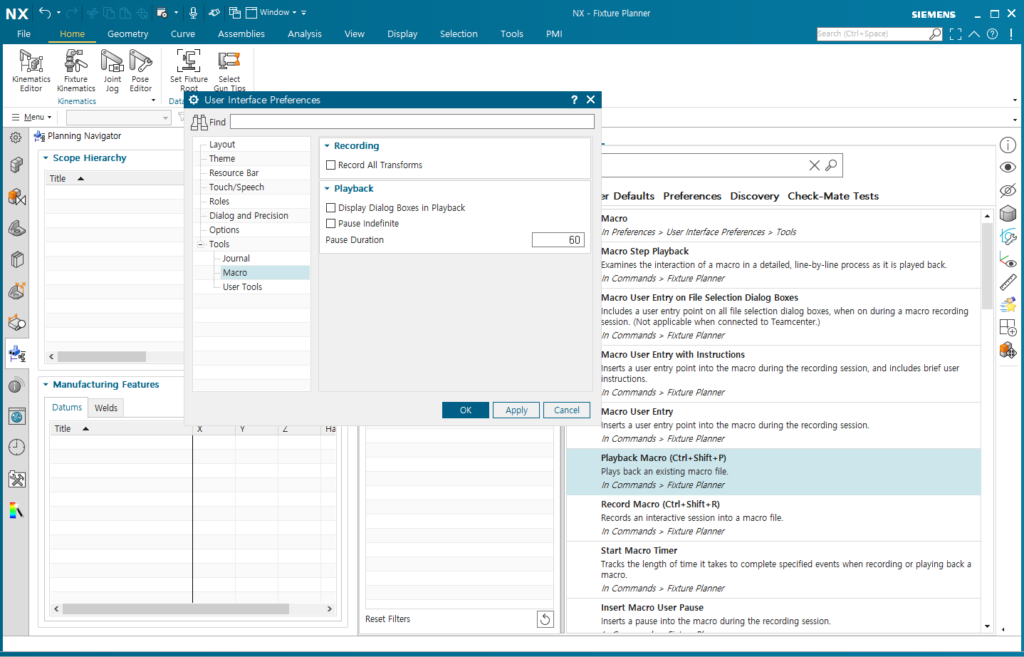This screenshot has height=657, width=1024.
Task: Collapse the Tools tree node
Action: pos(201,244)
